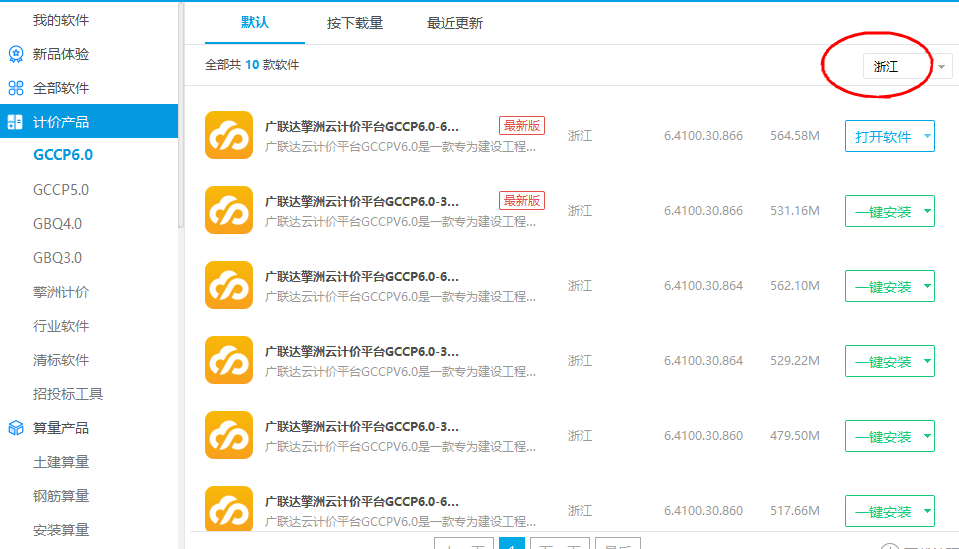The height and width of the screenshot is (549, 959).
Task: Expand the install options arrow for the 531.16M package
Action: 927,211
